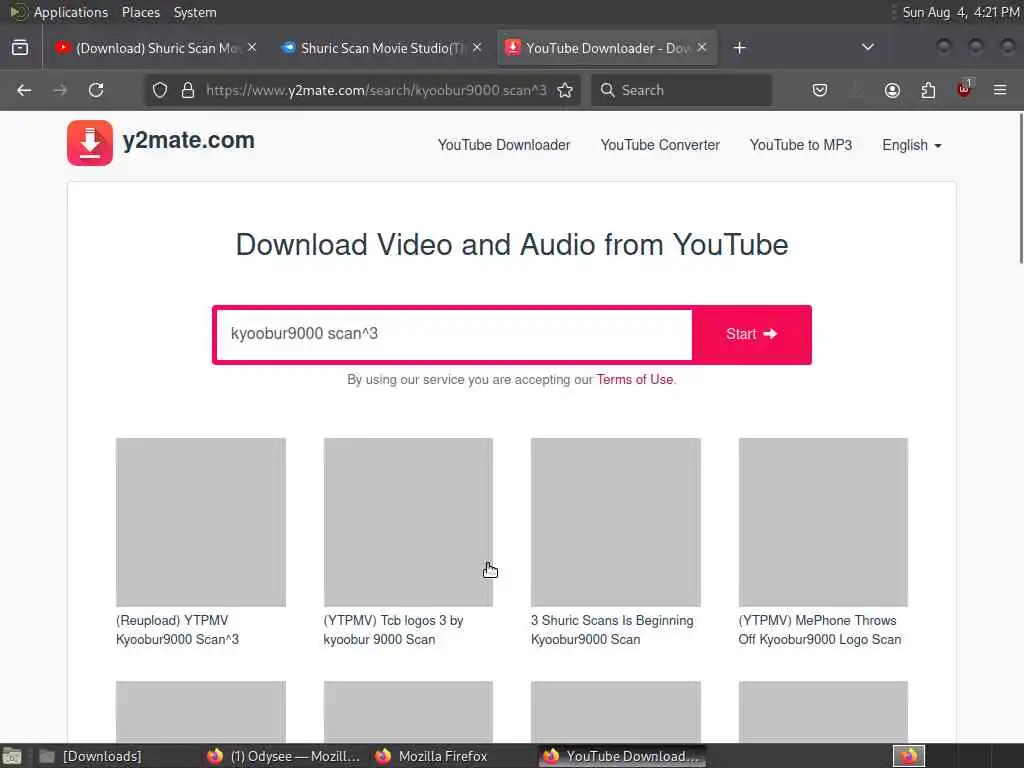This screenshot has height=768, width=1024.
Task: Open the Applications menu
Action: (x=71, y=12)
